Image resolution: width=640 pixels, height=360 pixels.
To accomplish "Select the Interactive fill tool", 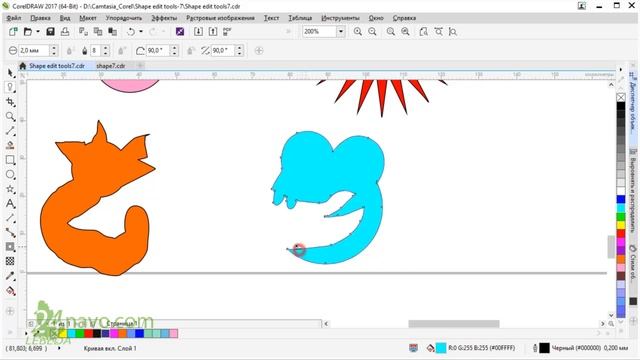I will (11, 291).
